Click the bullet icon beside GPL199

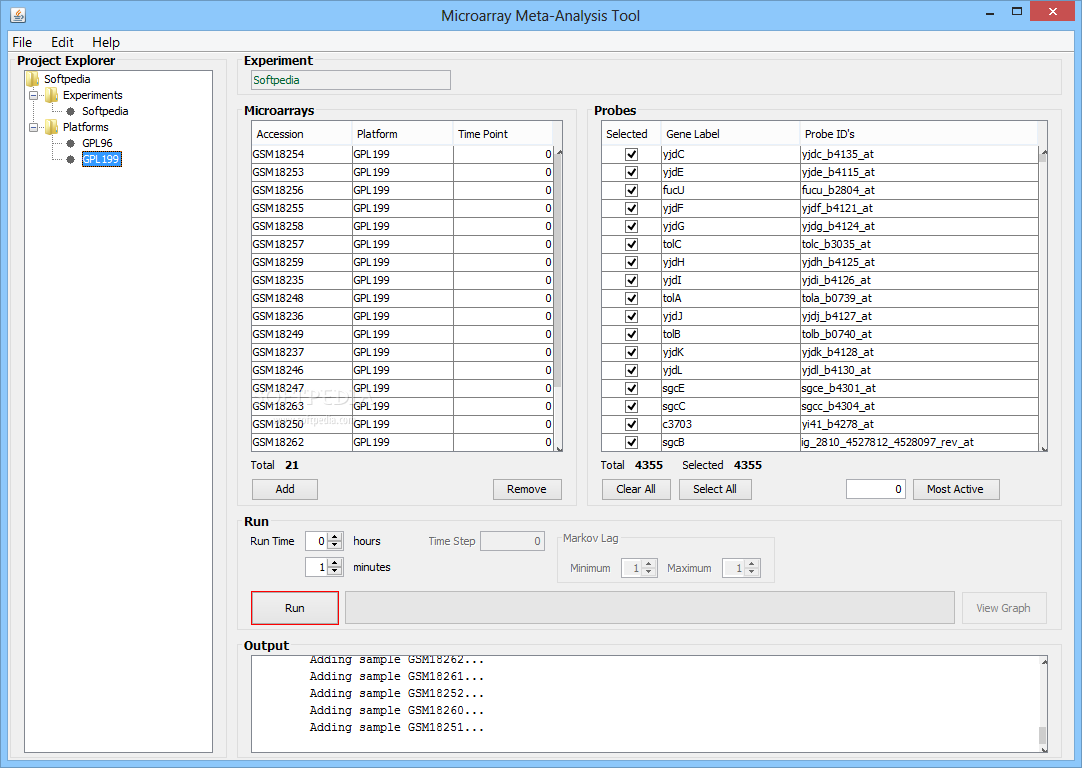coord(70,159)
